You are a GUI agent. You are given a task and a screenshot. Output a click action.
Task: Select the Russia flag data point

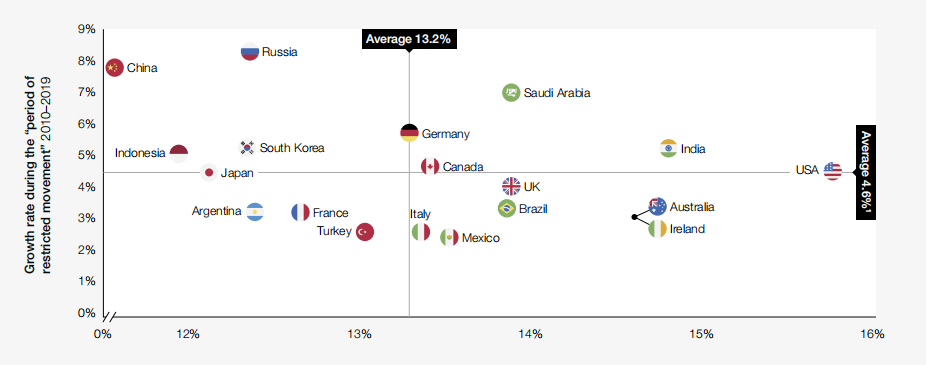[250, 51]
